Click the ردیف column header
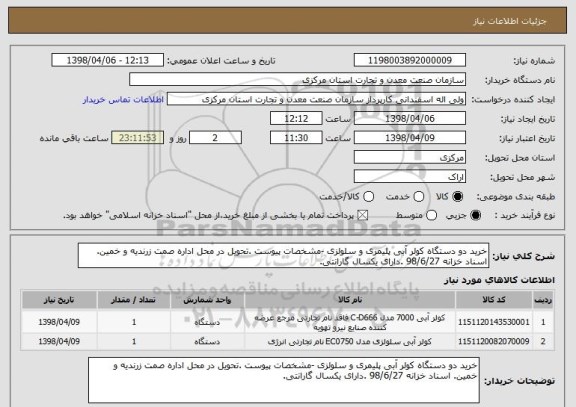576x407 pixels. pos(543,300)
